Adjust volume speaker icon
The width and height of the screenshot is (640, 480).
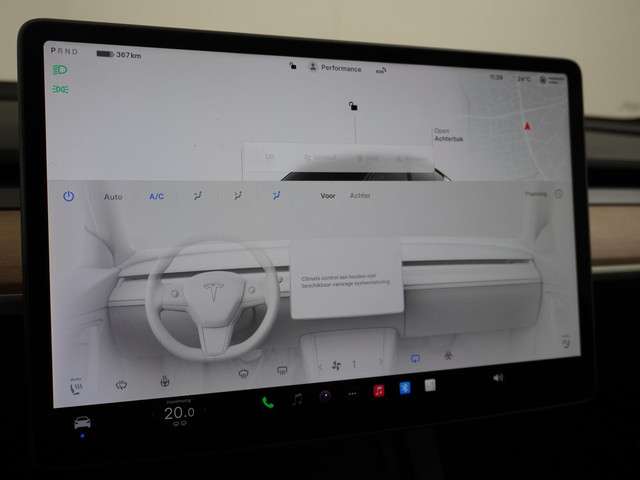(x=498, y=378)
